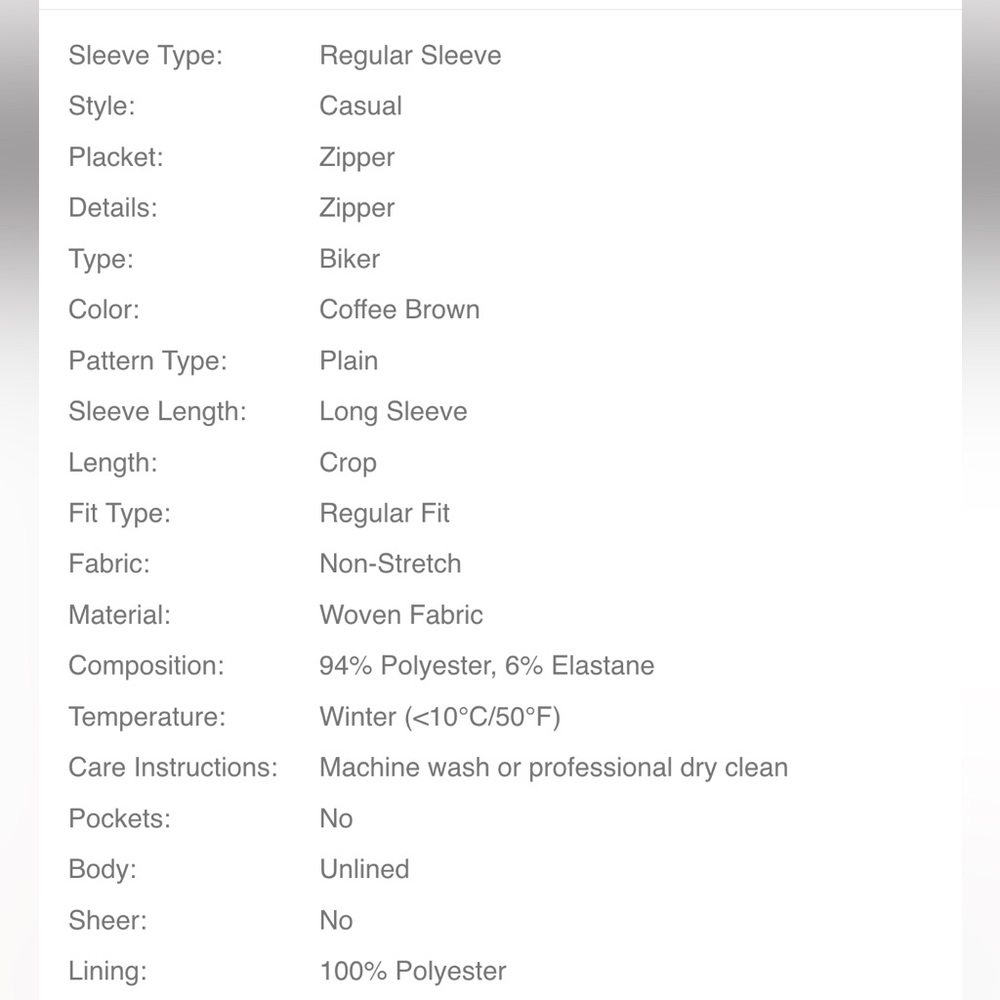Select the Long Sleeve value
Image resolution: width=1000 pixels, height=1000 pixels.
pos(393,413)
